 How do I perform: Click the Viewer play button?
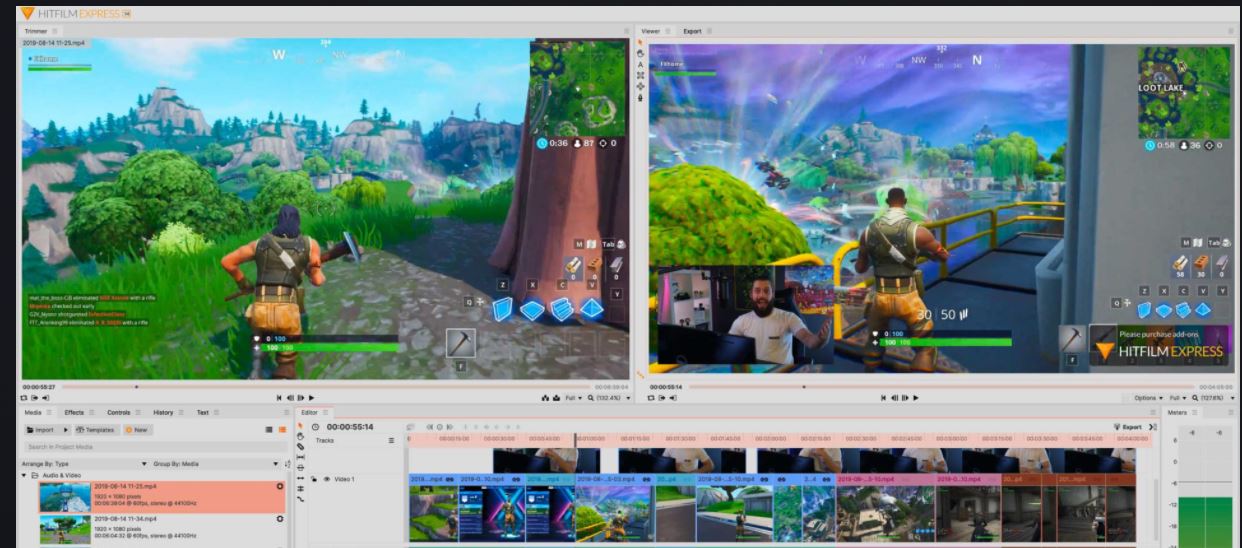914,398
